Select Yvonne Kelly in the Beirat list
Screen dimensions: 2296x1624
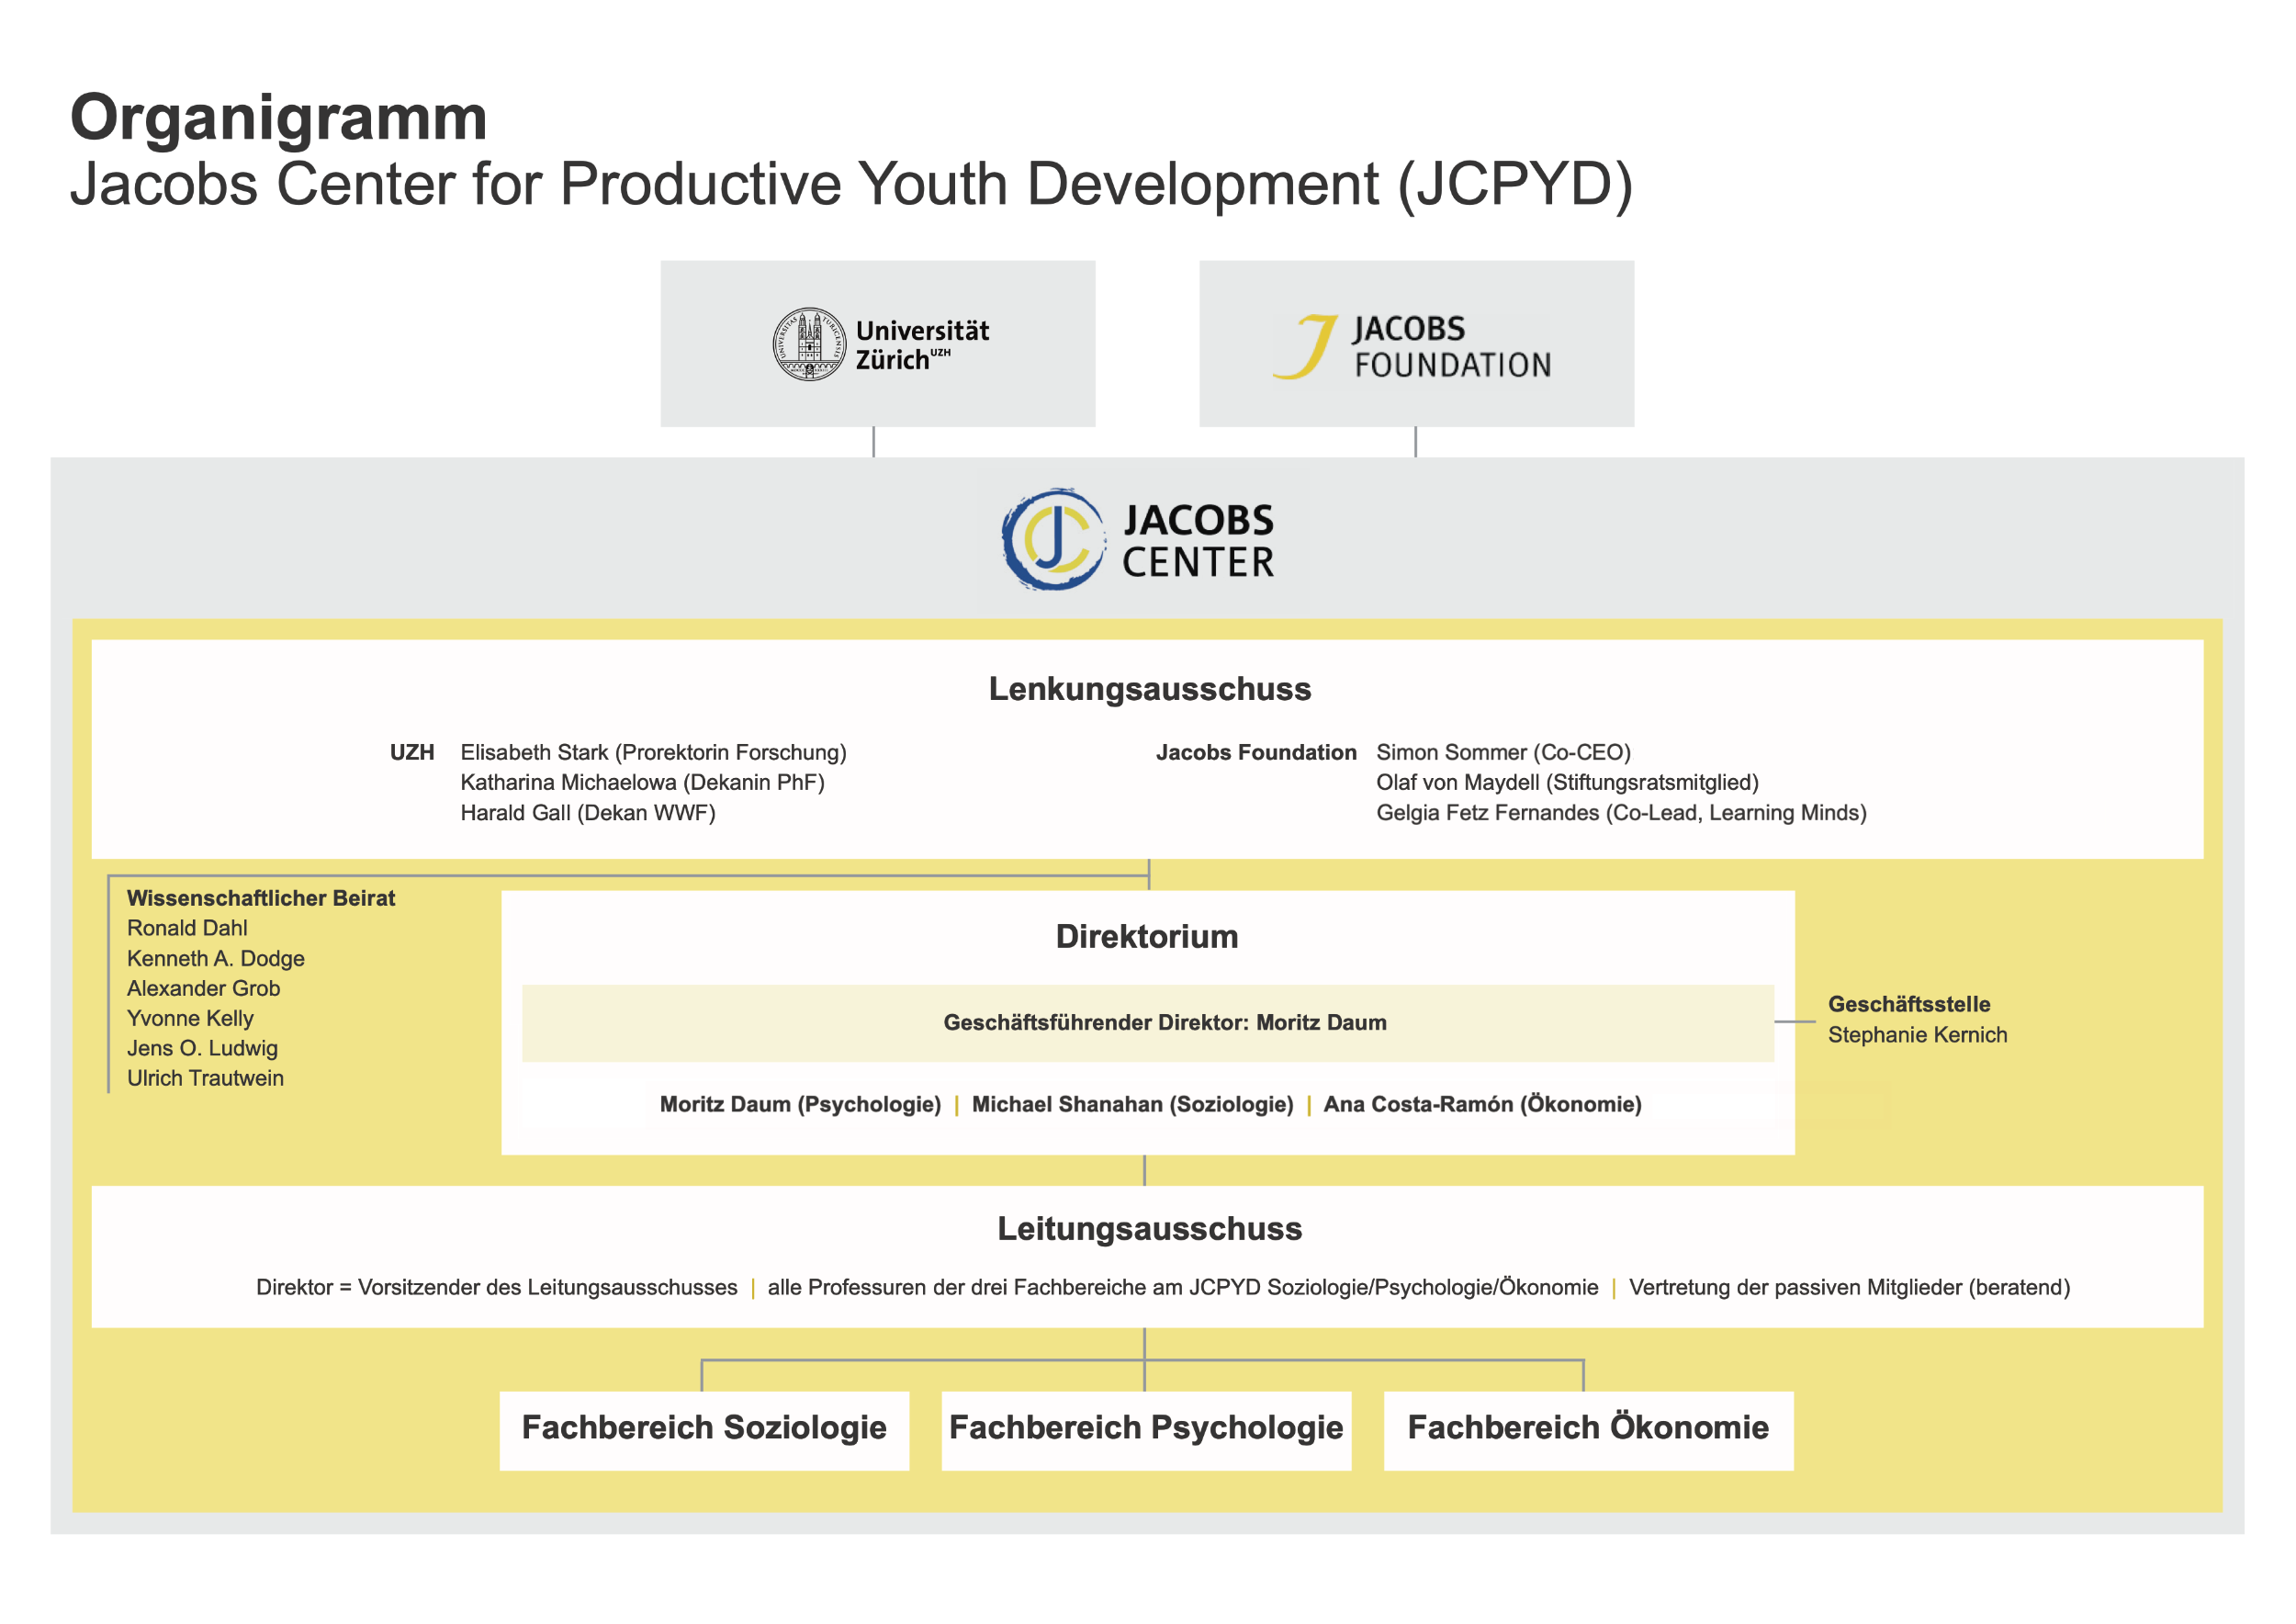point(190,1018)
